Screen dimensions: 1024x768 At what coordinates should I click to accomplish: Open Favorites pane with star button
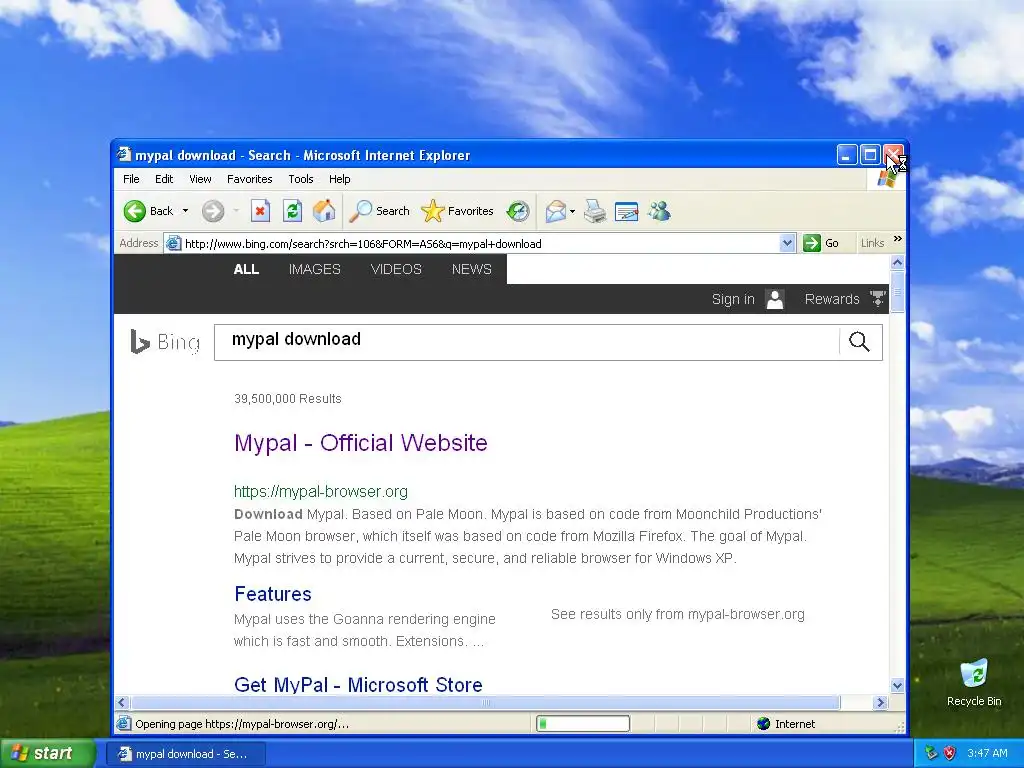coord(457,211)
